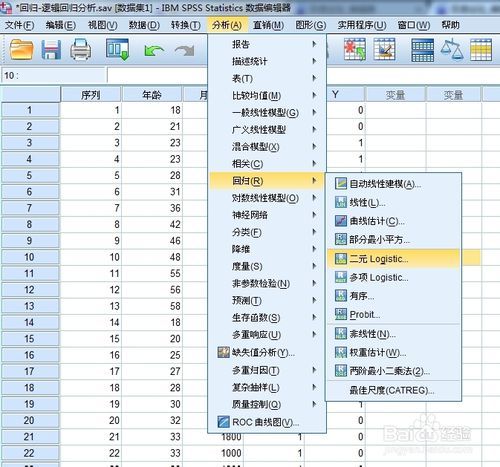
Task: Click the icon beside 多项 Logistic
Action: [341, 277]
